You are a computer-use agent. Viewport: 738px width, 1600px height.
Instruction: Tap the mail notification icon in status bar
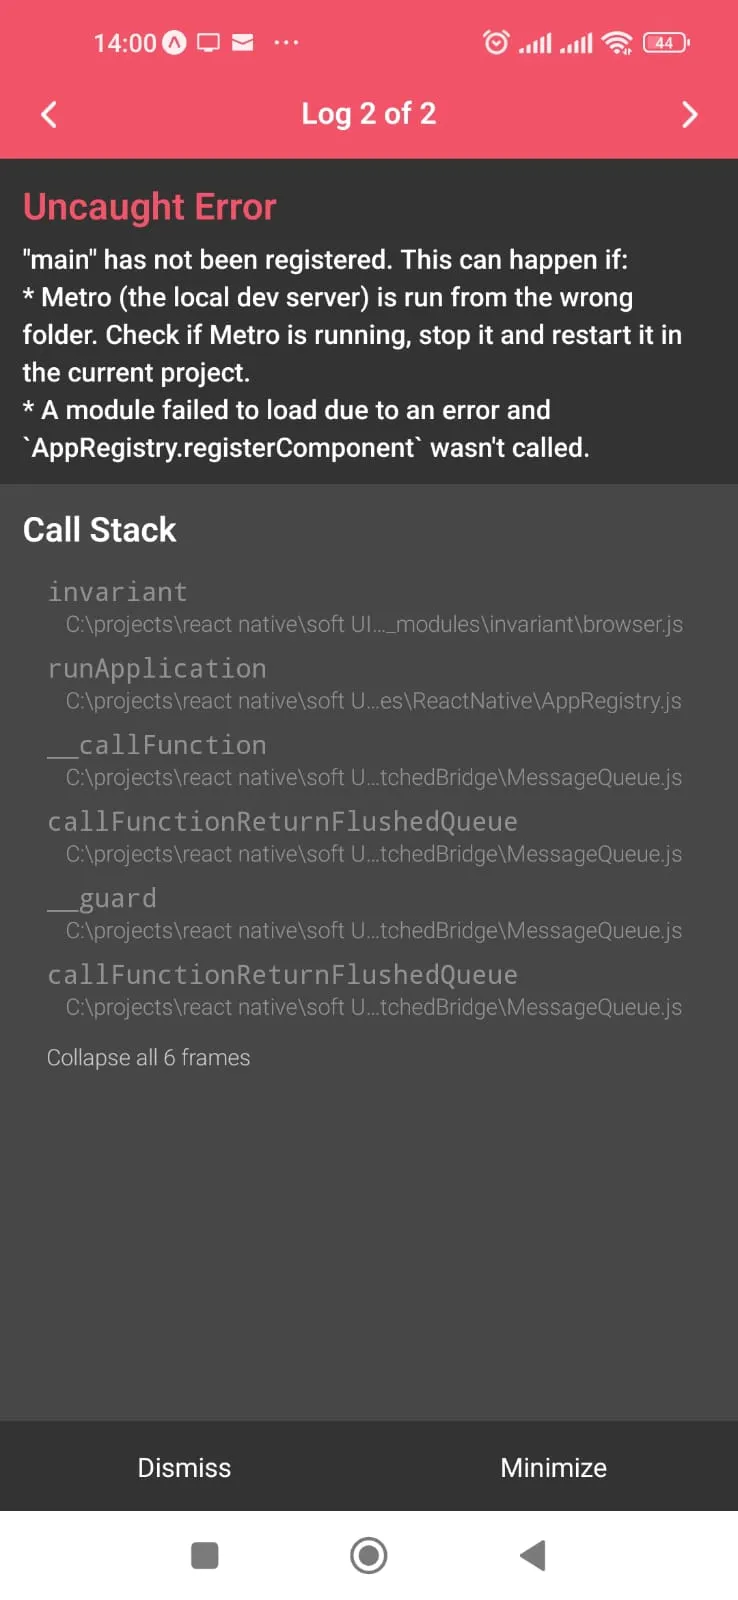click(242, 42)
